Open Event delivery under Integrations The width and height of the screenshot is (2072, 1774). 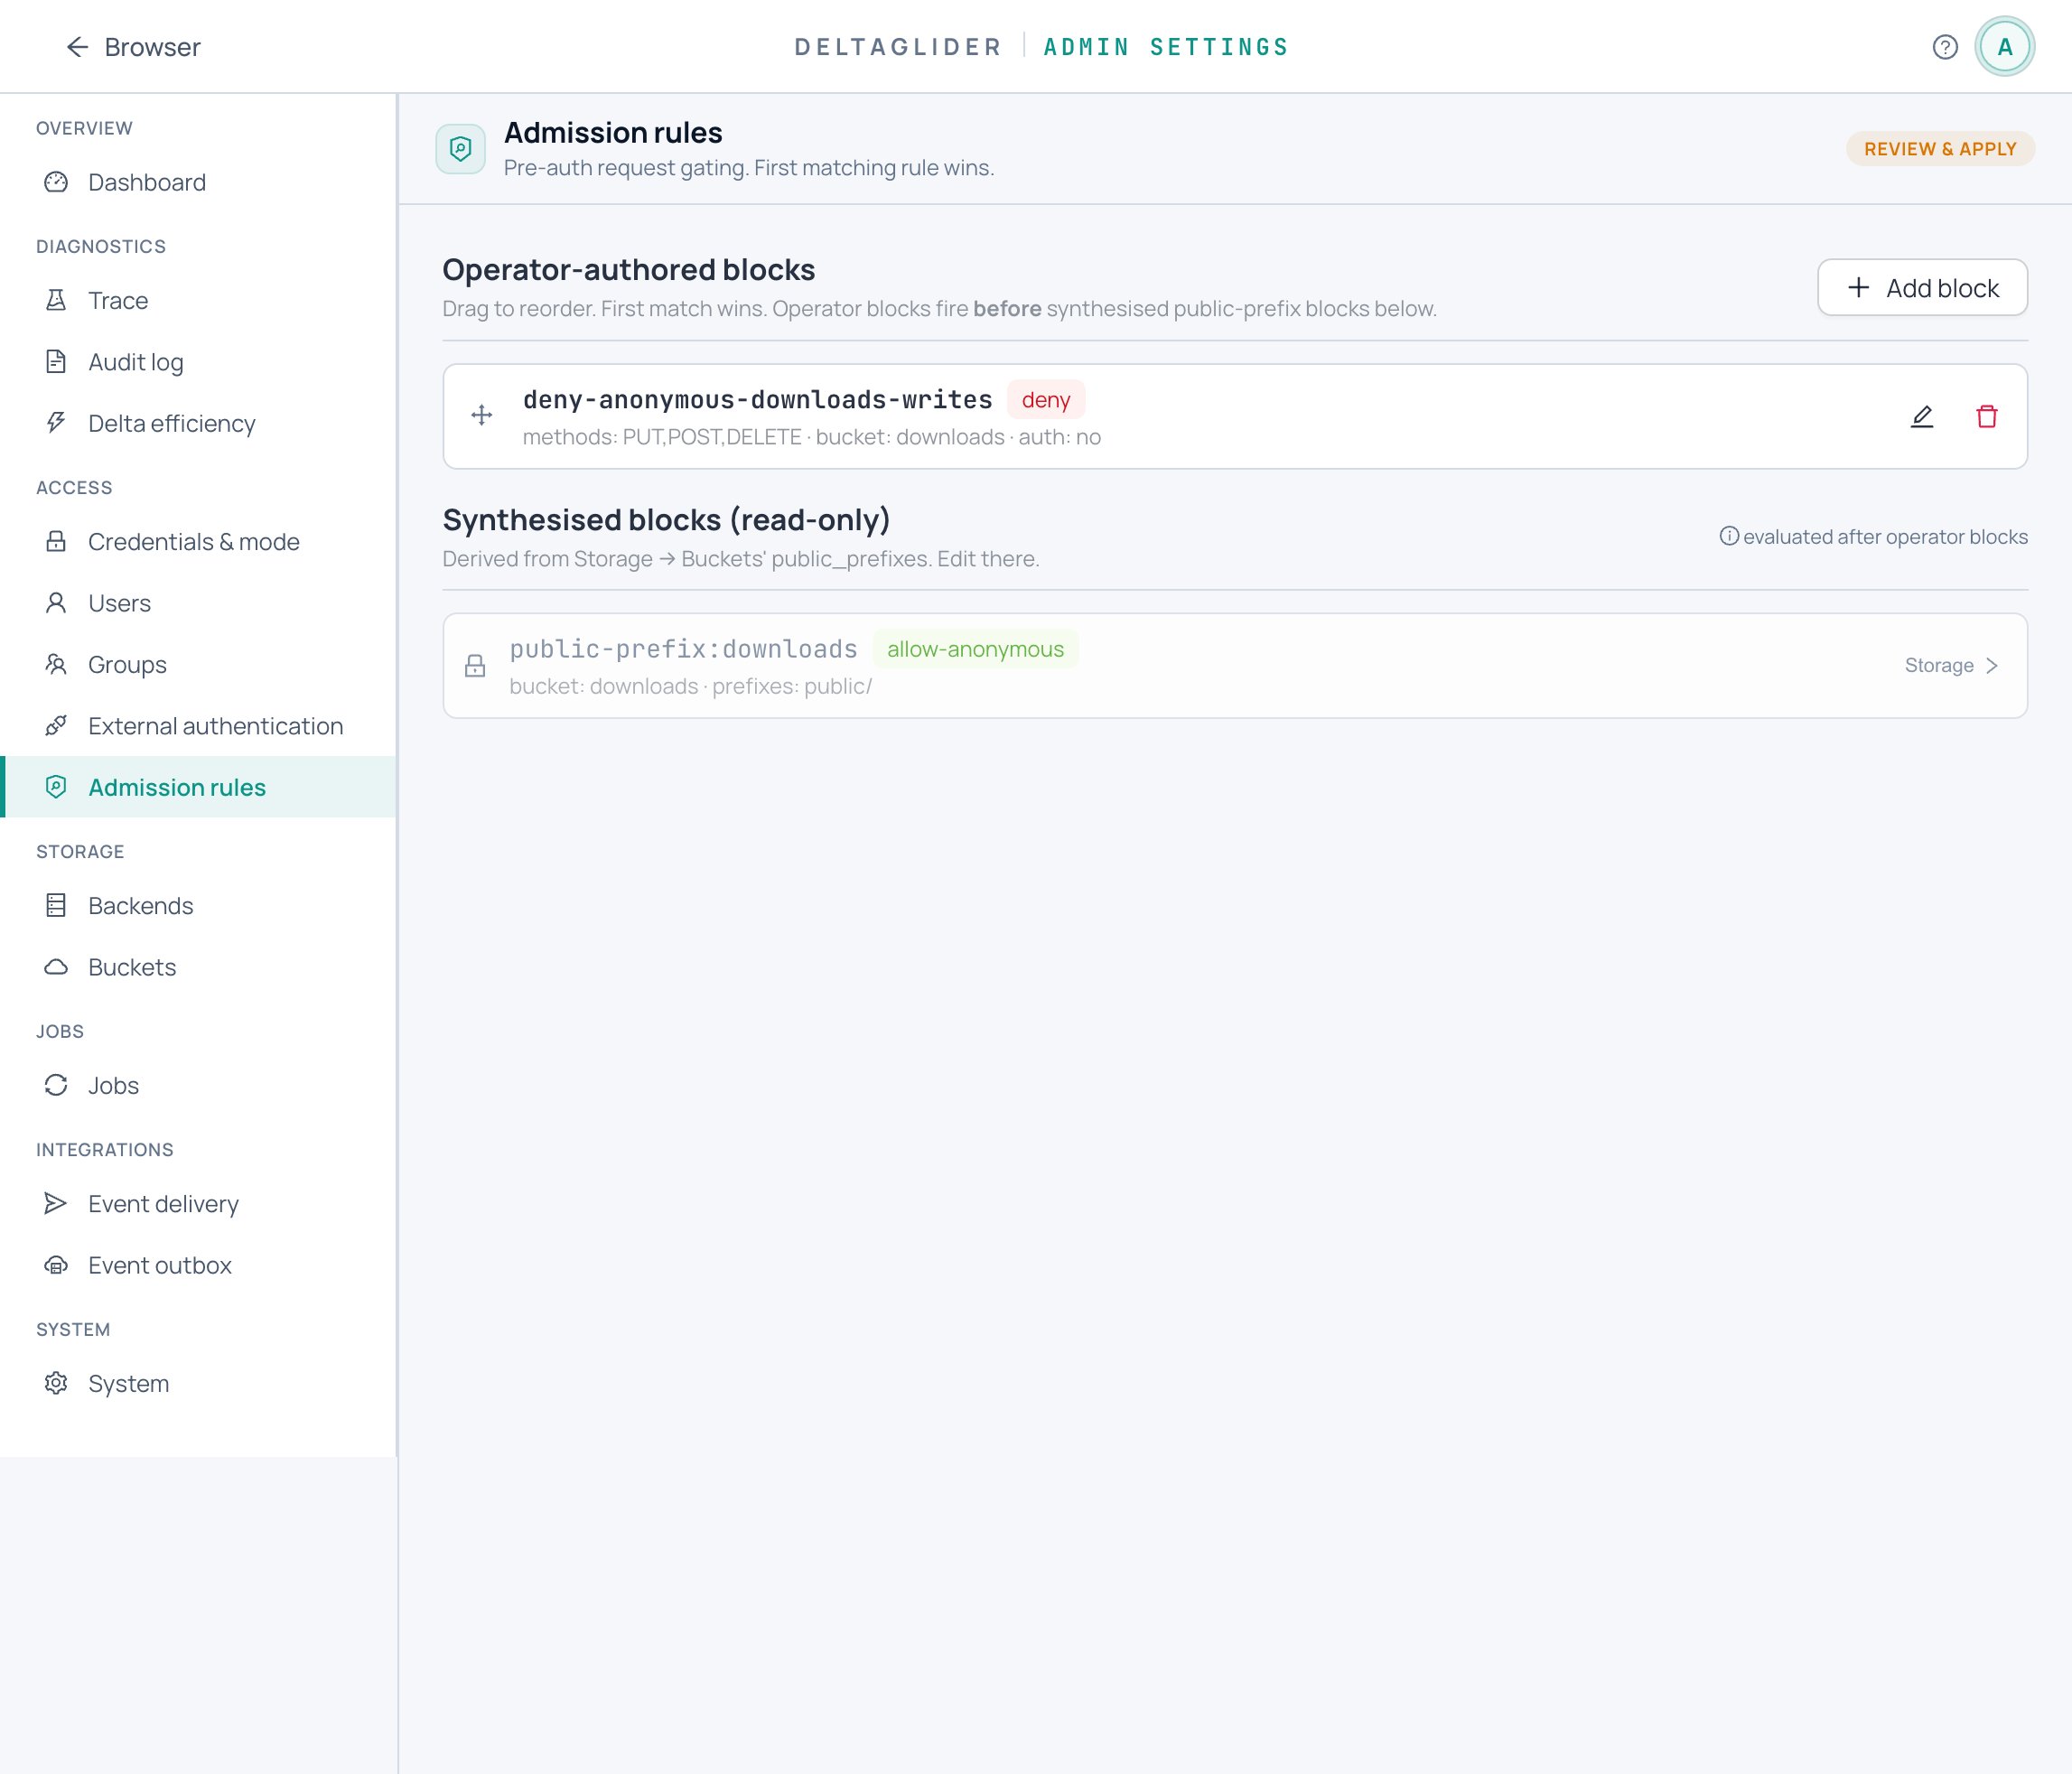(200, 1203)
